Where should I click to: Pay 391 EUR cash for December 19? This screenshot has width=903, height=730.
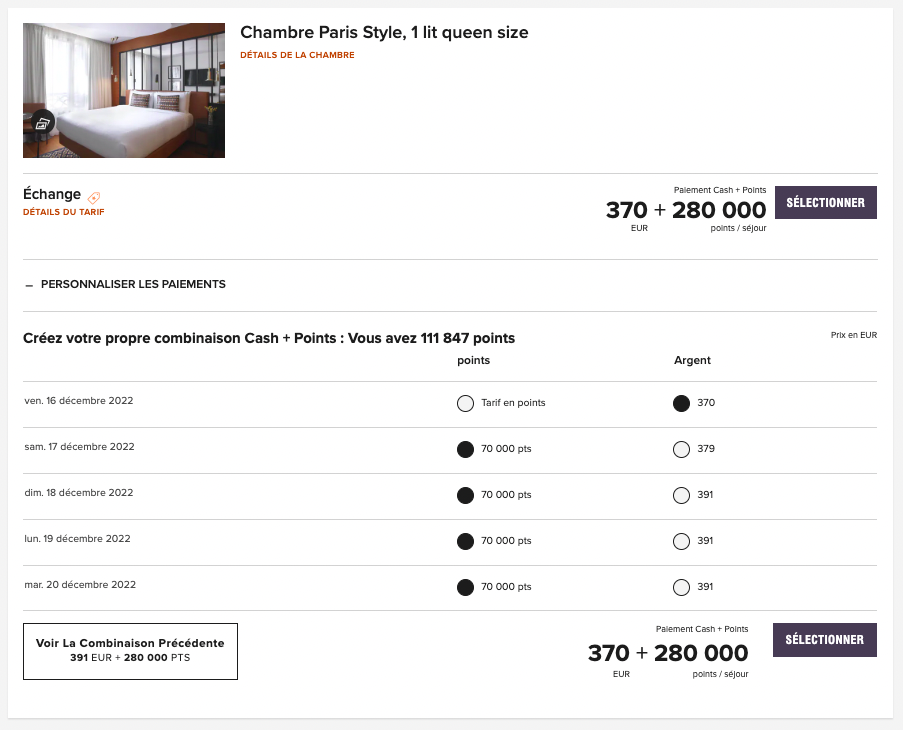pyautogui.click(x=680, y=541)
